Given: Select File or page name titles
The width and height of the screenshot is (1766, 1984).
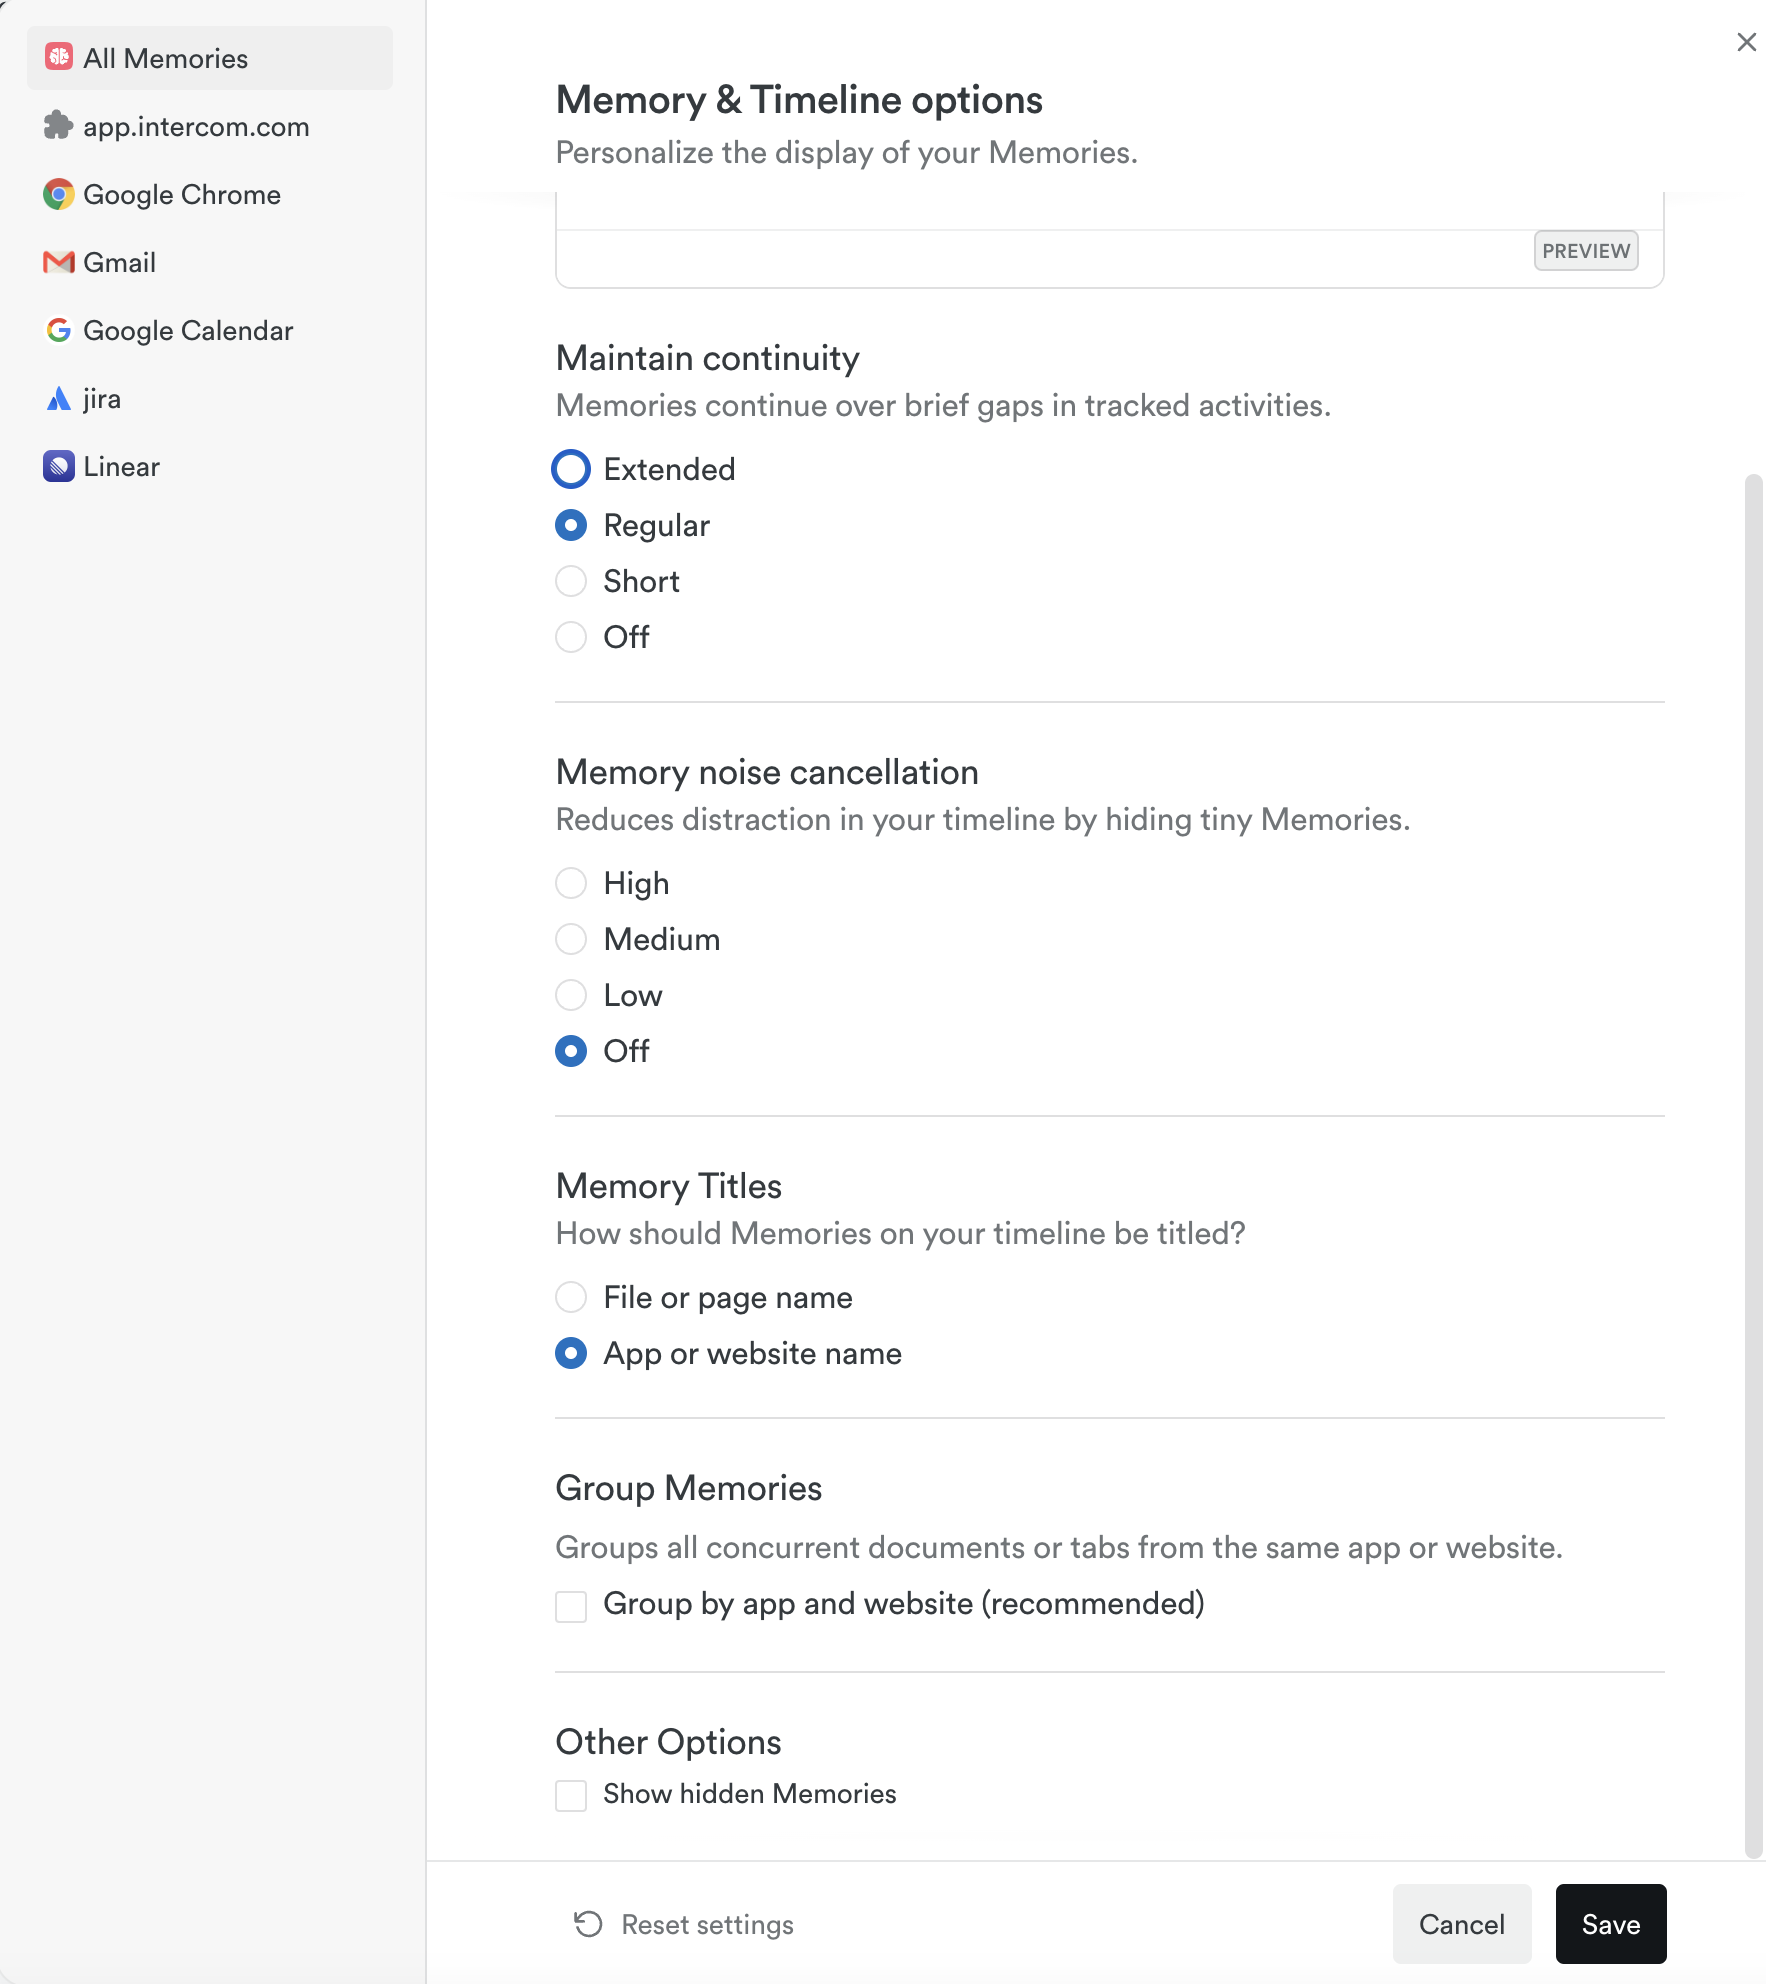Looking at the screenshot, I should (571, 1297).
